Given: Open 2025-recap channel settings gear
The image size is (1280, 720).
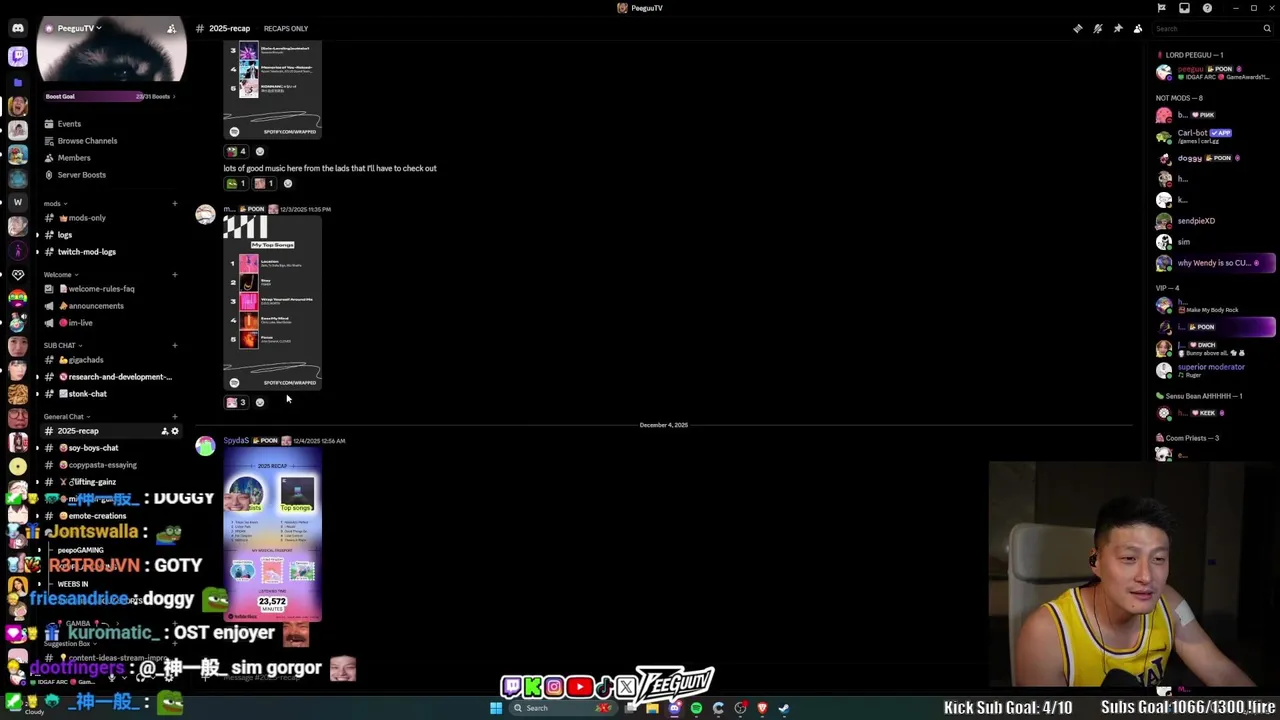Looking at the screenshot, I should click(175, 431).
